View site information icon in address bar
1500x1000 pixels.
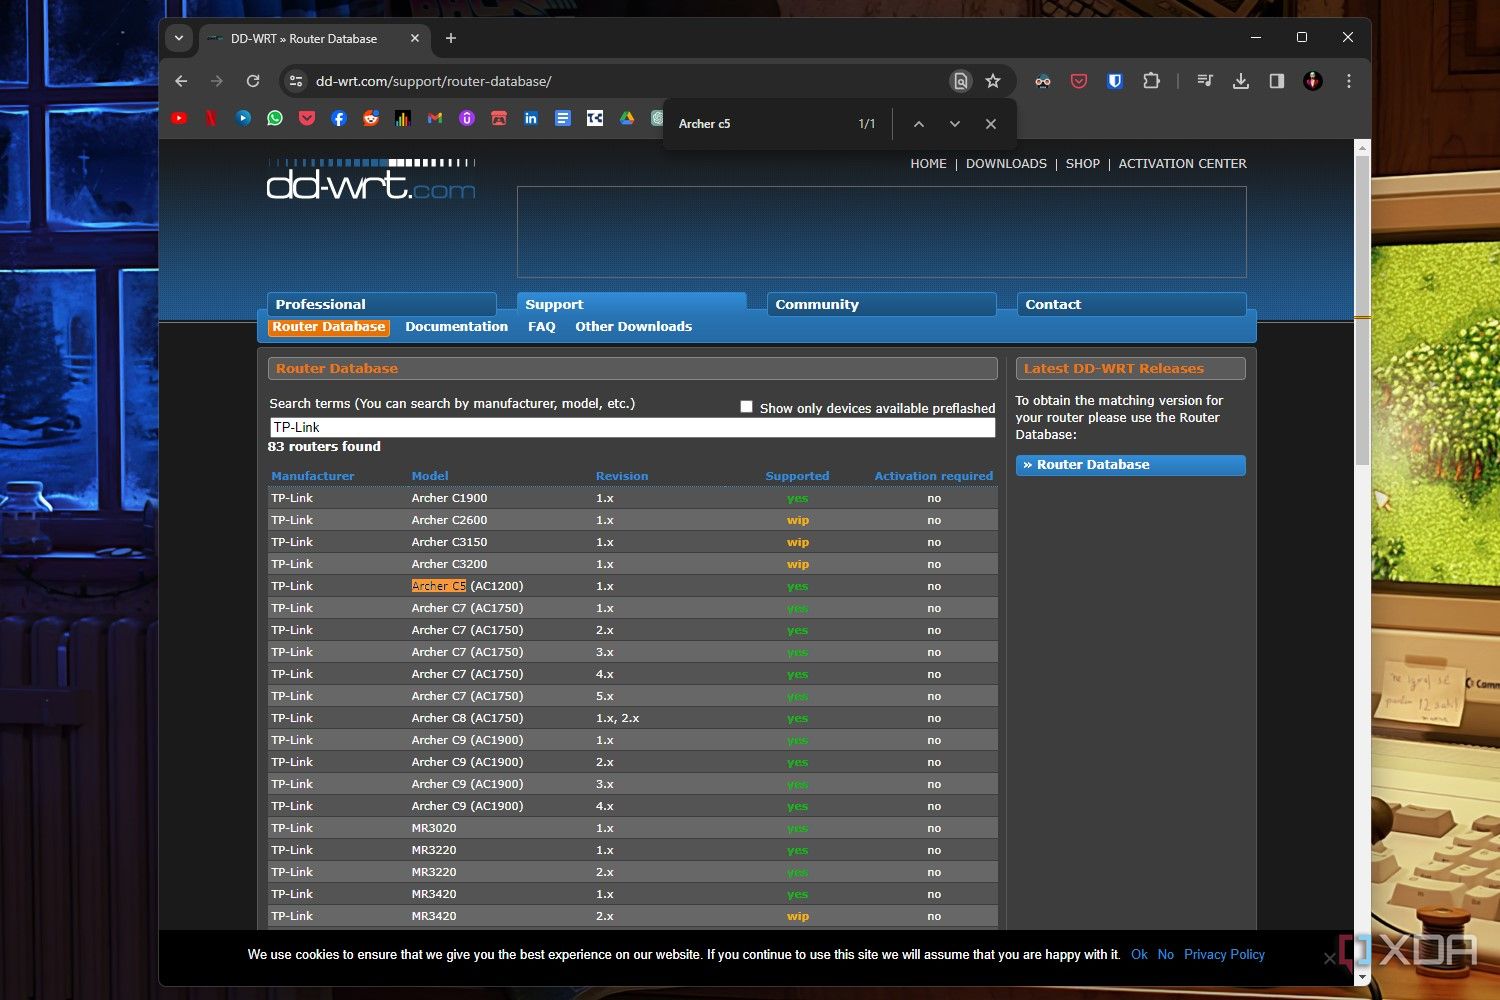point(294,81)
